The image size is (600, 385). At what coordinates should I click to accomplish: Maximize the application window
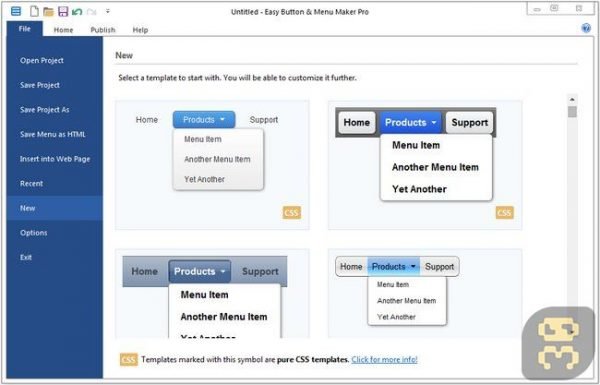[x=554, y=8]
